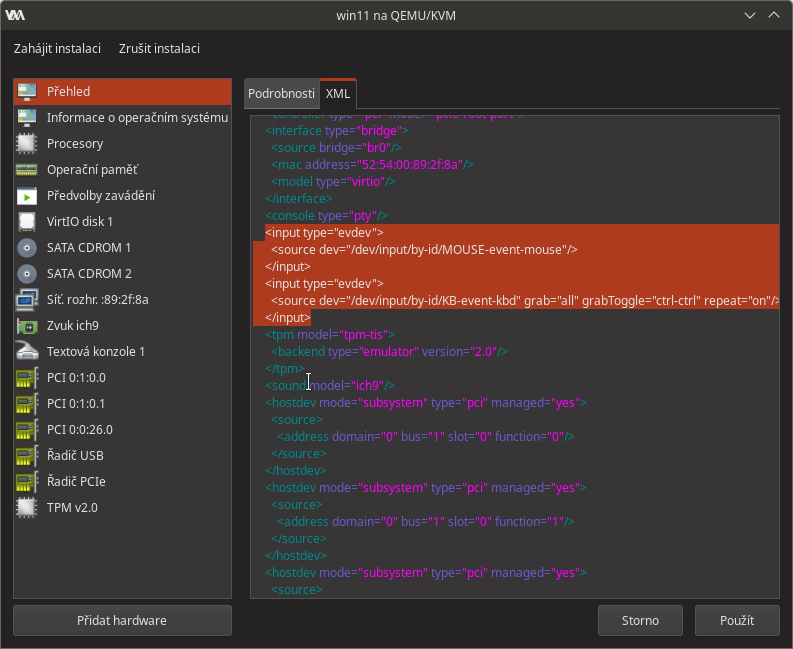Screen dimensions: 793x649
Task: Switch to the Podrobnosti tab
Action: point(281,94)
